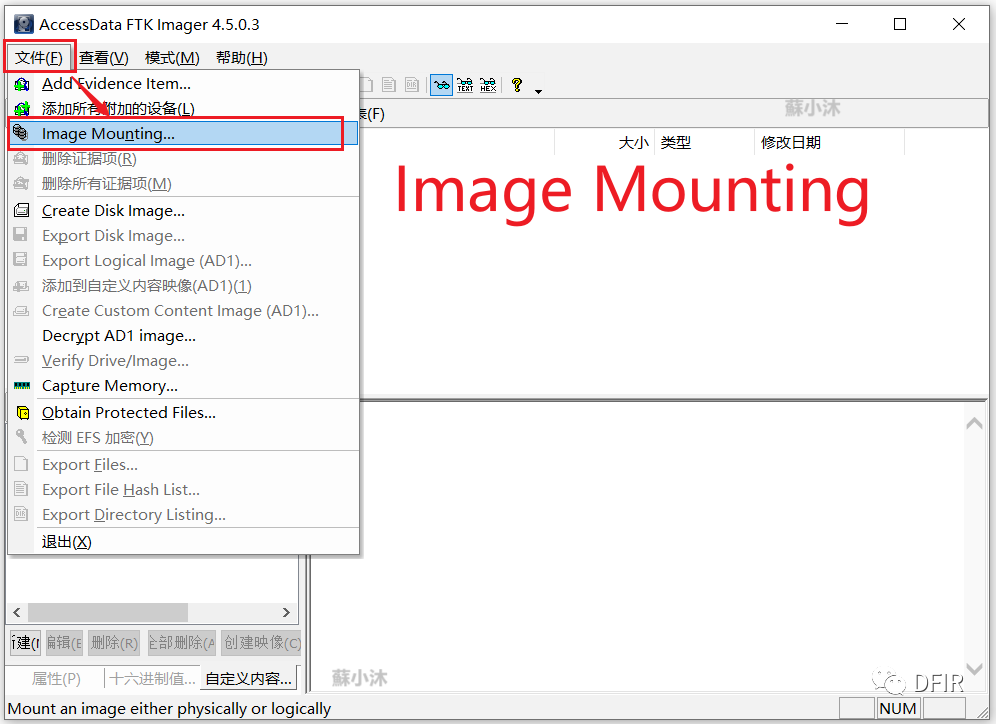996x724 pixels.
Task: Choose Decrypt AD1 image... entry
Action: 184,335
